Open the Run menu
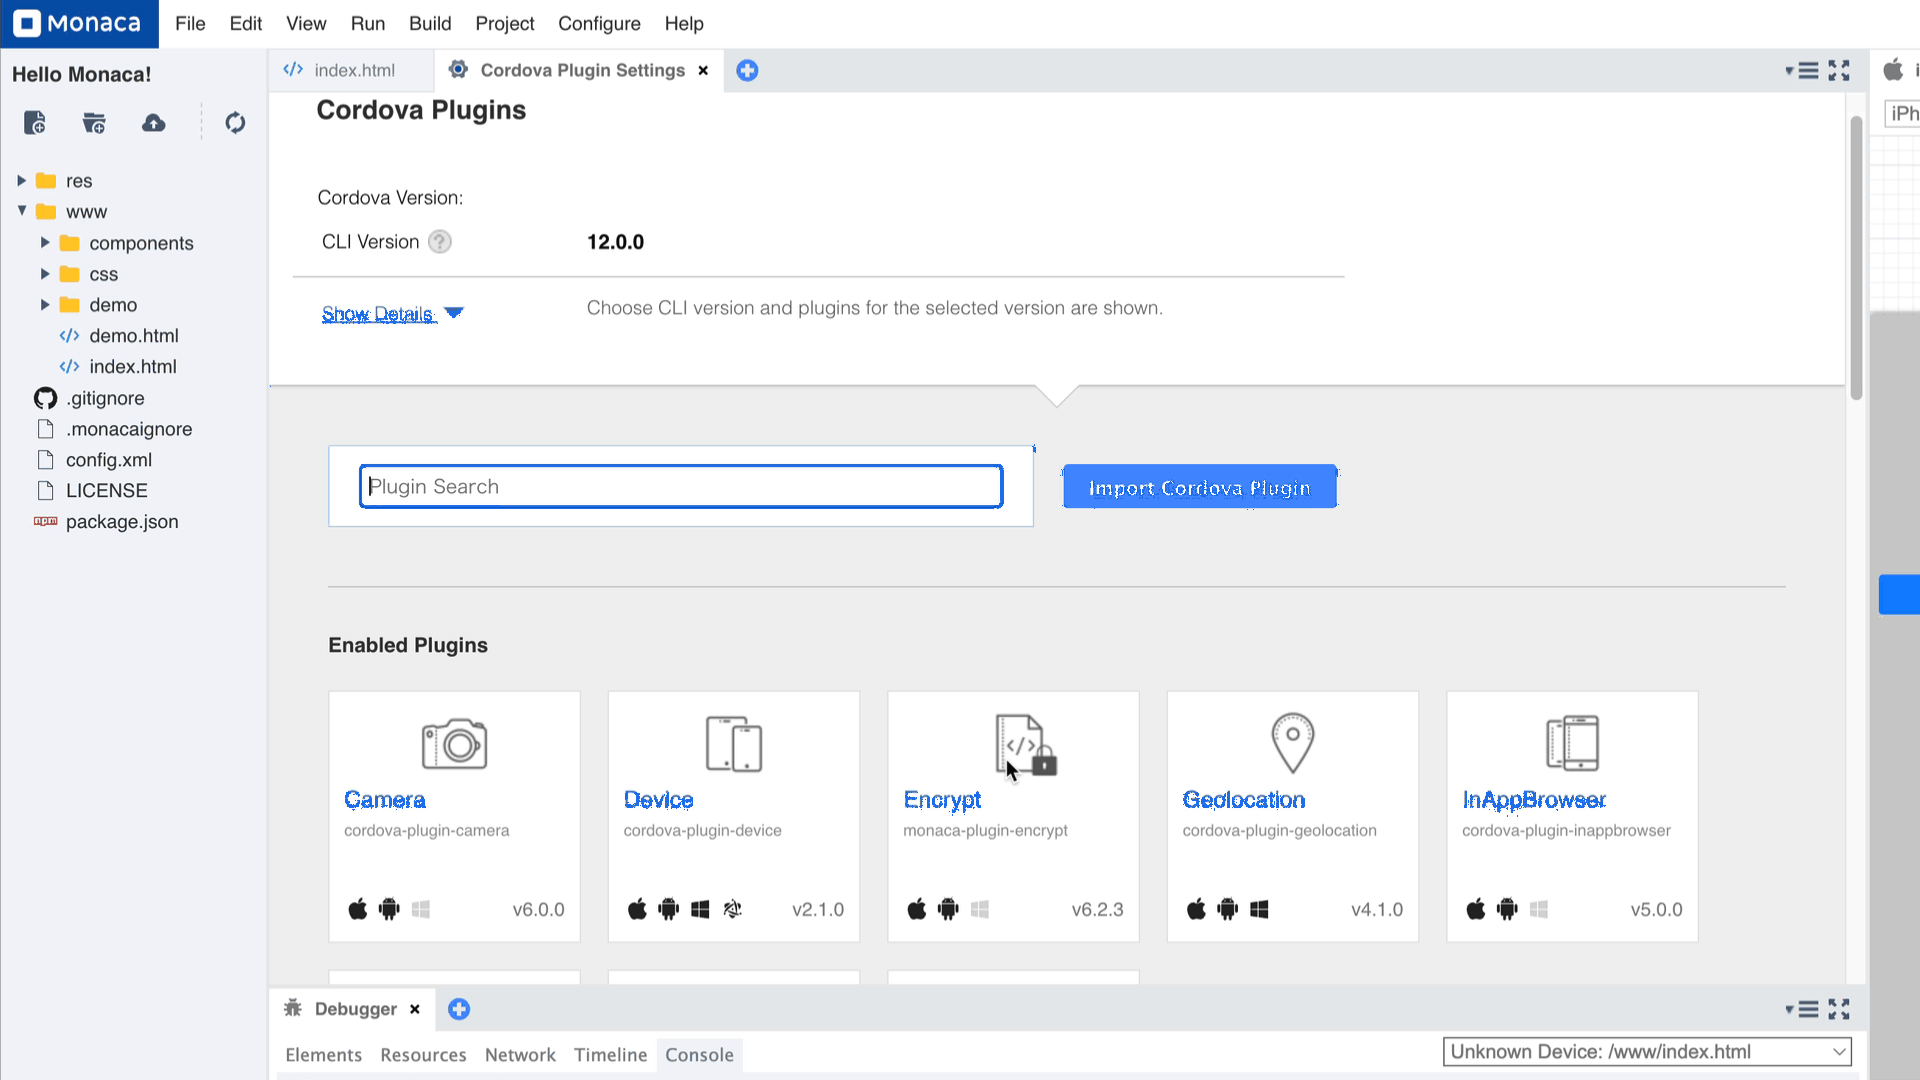The image size is (1920, 1080). tap(367, 23)
